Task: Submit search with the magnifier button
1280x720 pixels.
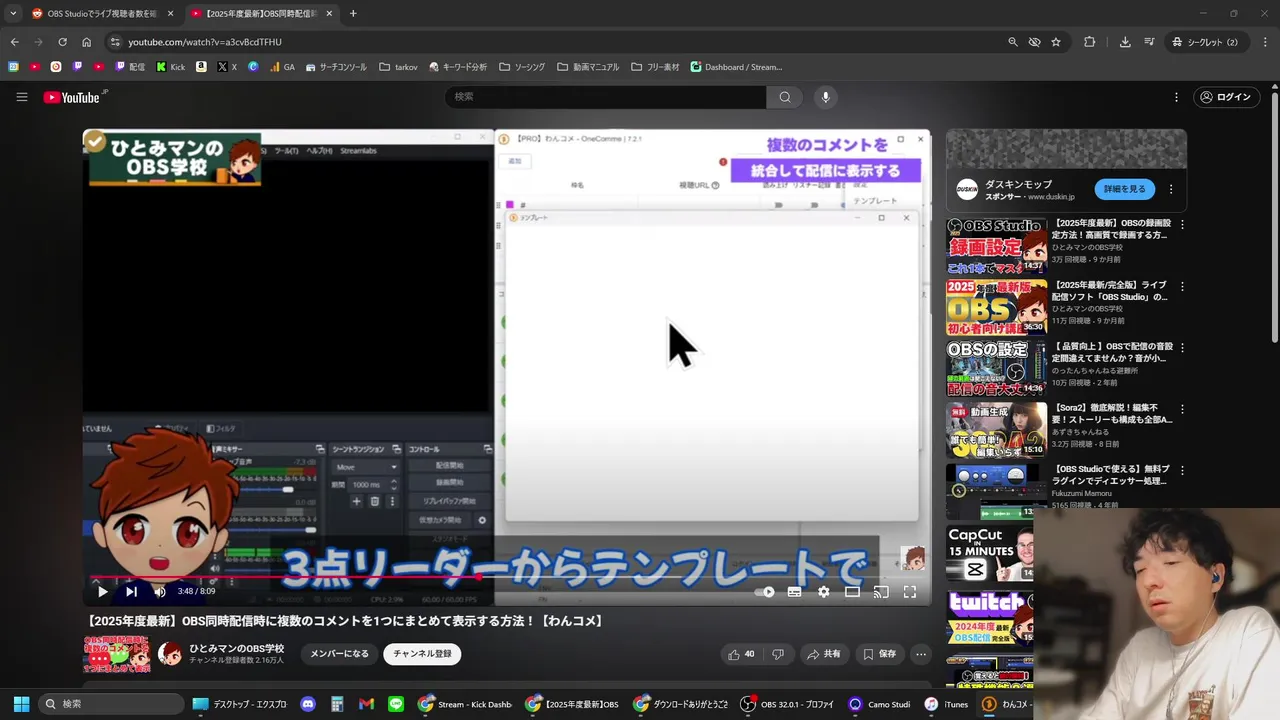Action: 785,97
